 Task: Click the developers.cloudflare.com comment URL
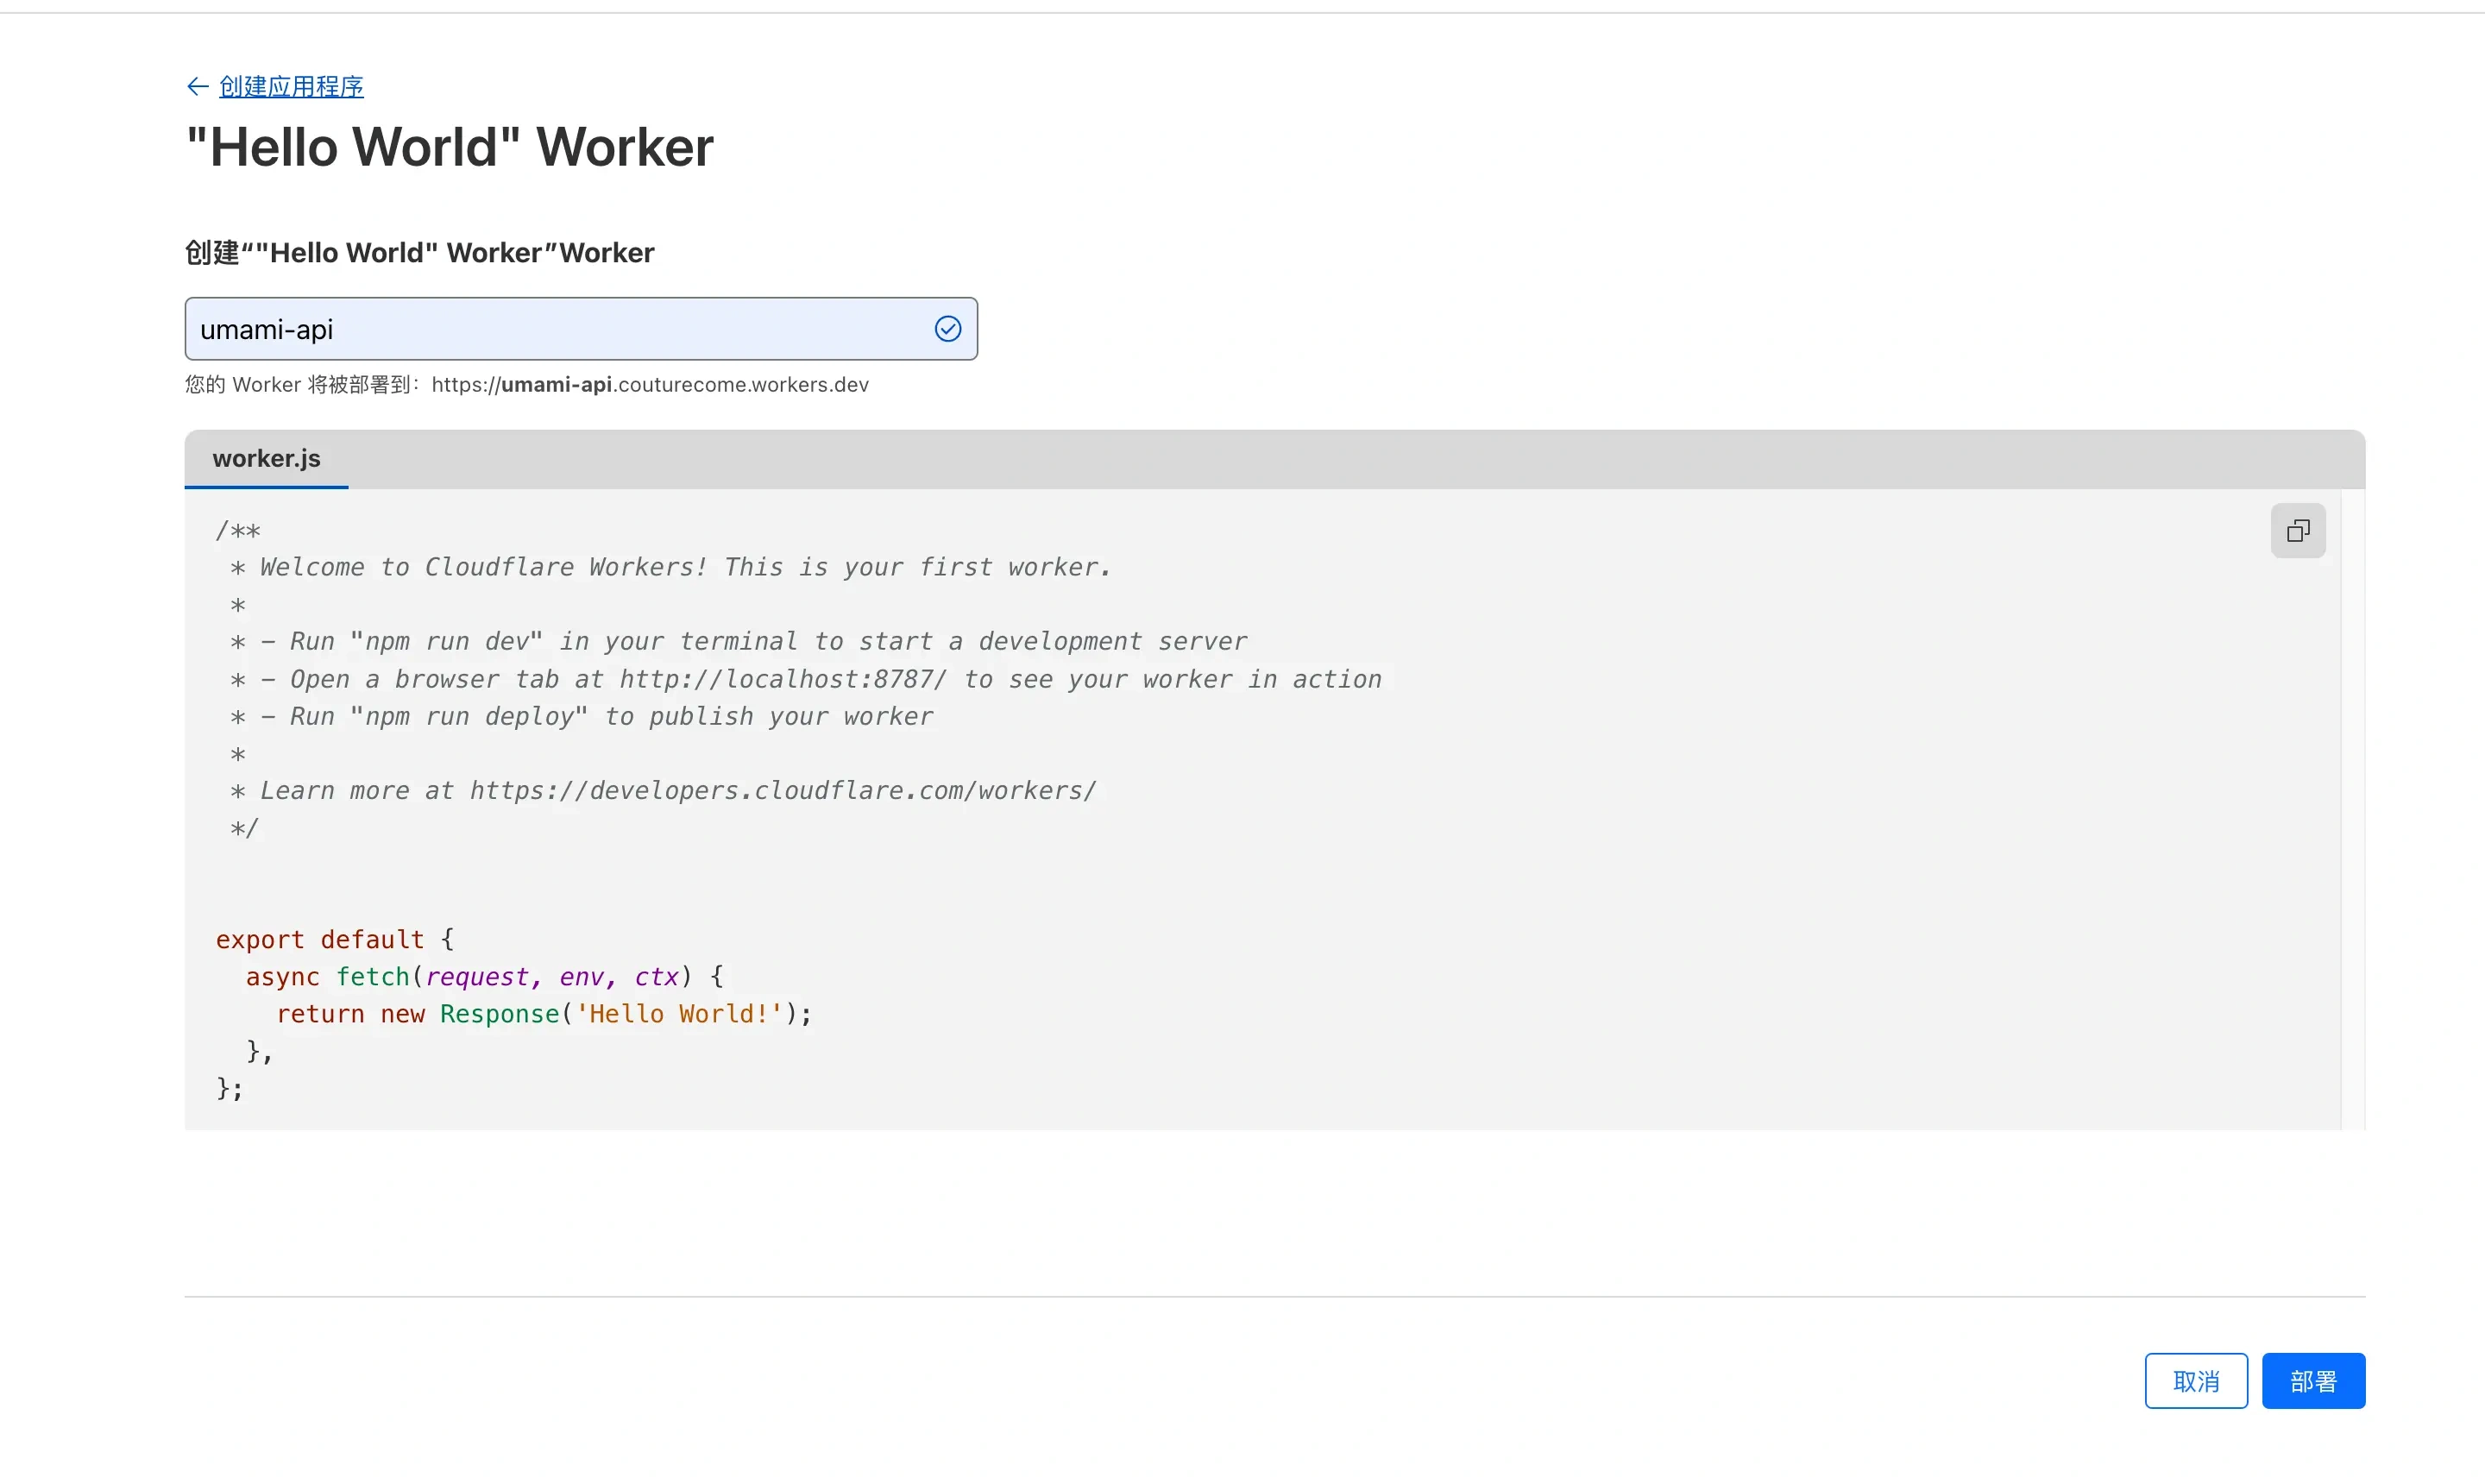tap(782, 791)
